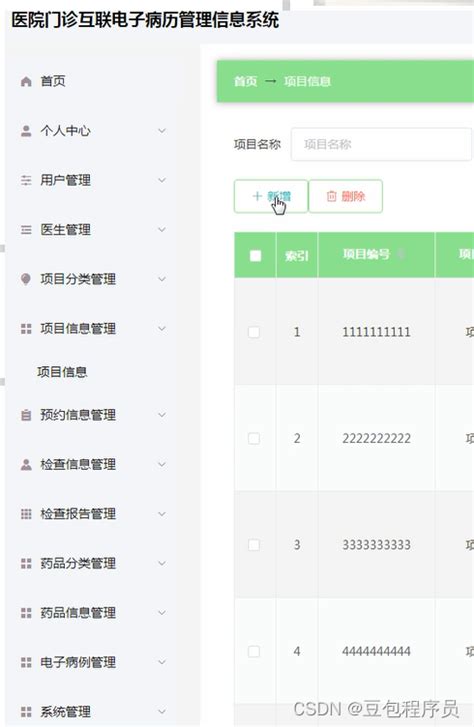Image resolution: width=474 pixels, height=727 pixels.
Task: Click the clipboard icon beside 预约信息管理
Action: (26, 415)
